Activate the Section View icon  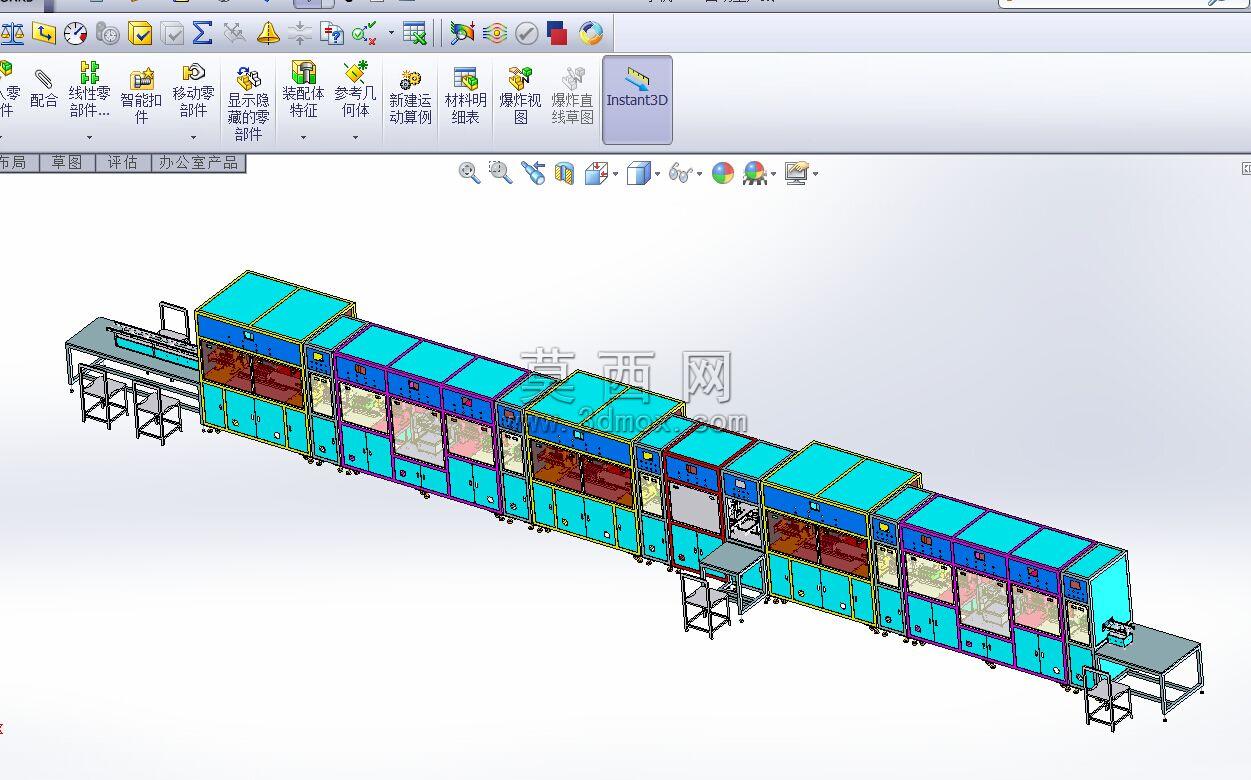click(565, 174)
